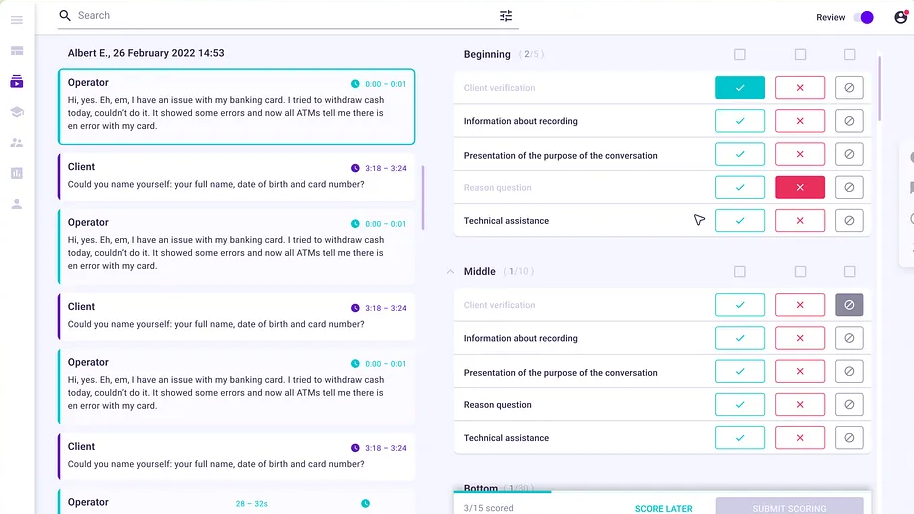Click the SUBMIT SCORING button
The image size is (914, 514).
click(789, 506)
